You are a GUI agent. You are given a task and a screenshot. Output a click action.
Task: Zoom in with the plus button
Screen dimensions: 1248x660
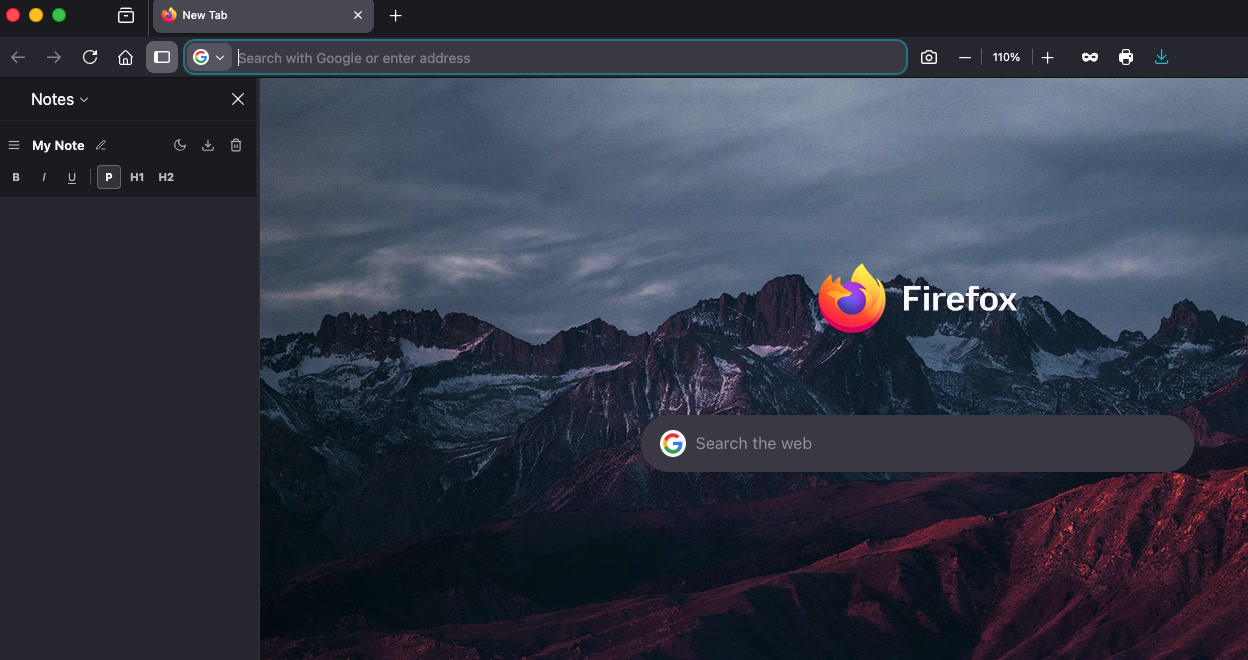click(1047, 57)
